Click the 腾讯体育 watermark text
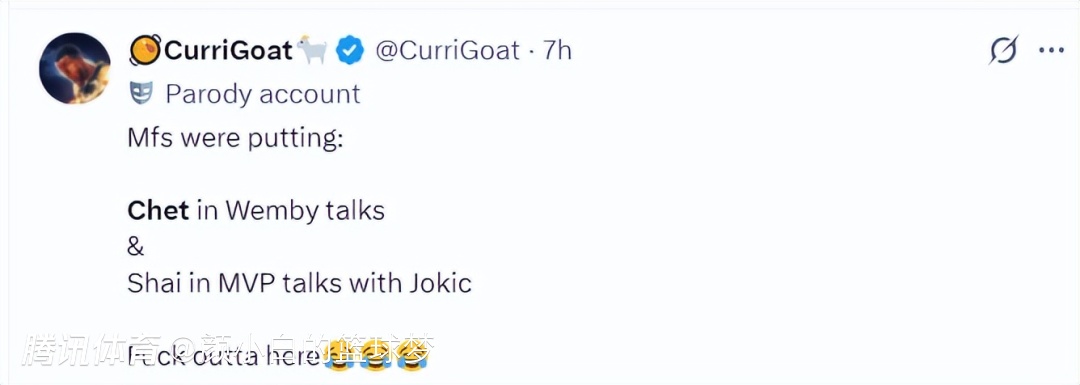 pos(92,351)
